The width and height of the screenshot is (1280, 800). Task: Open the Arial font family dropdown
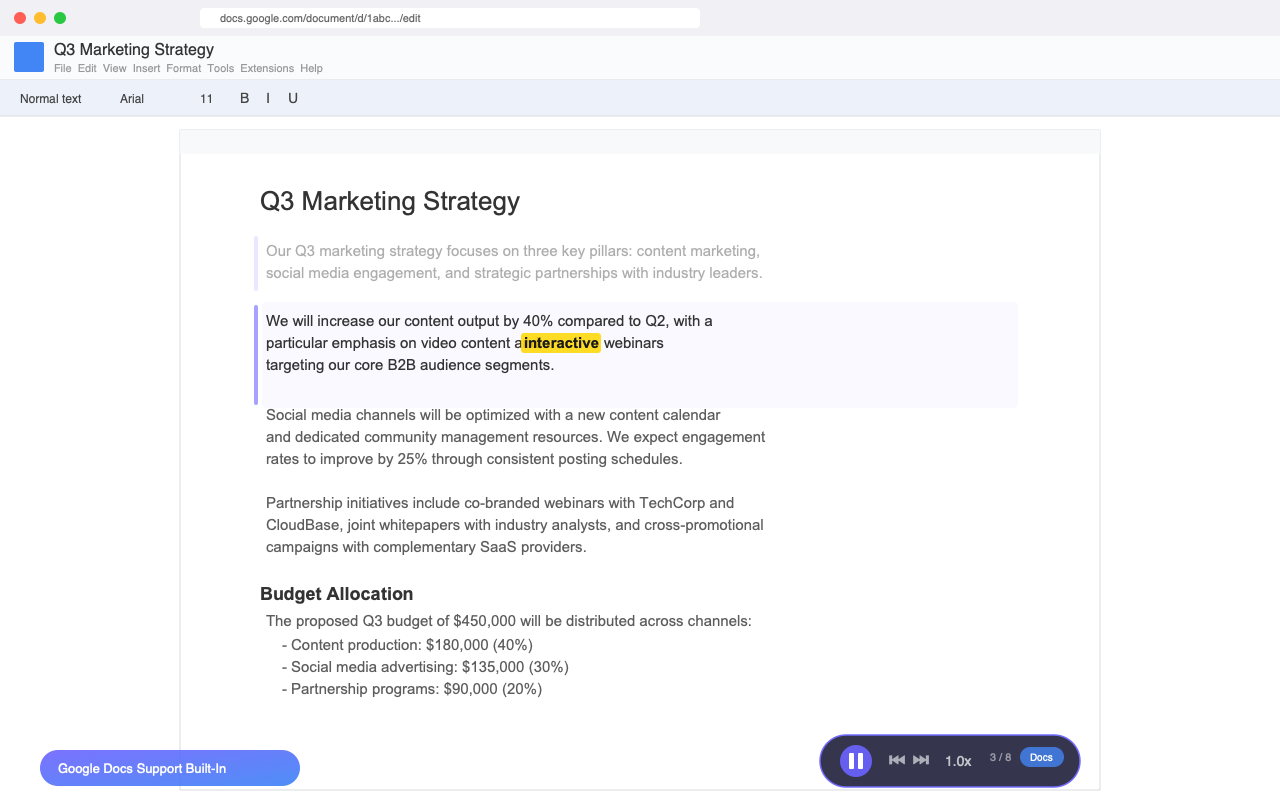[x=131, y=98]
